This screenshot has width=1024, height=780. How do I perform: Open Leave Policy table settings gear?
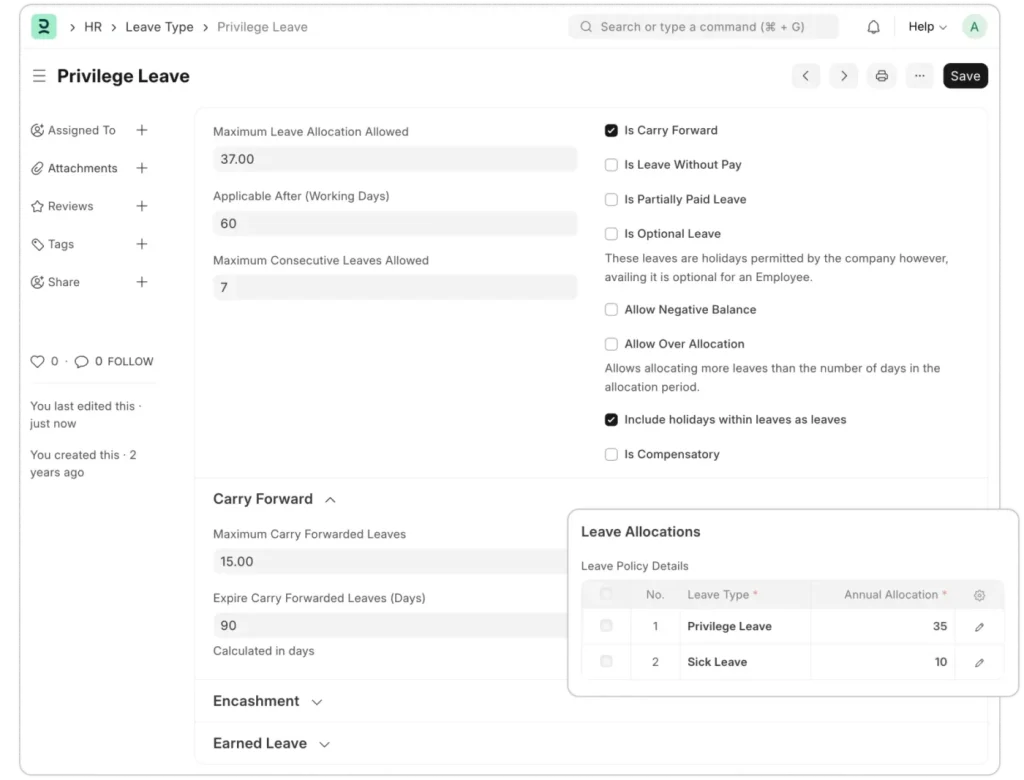click(x=979, y=595)
